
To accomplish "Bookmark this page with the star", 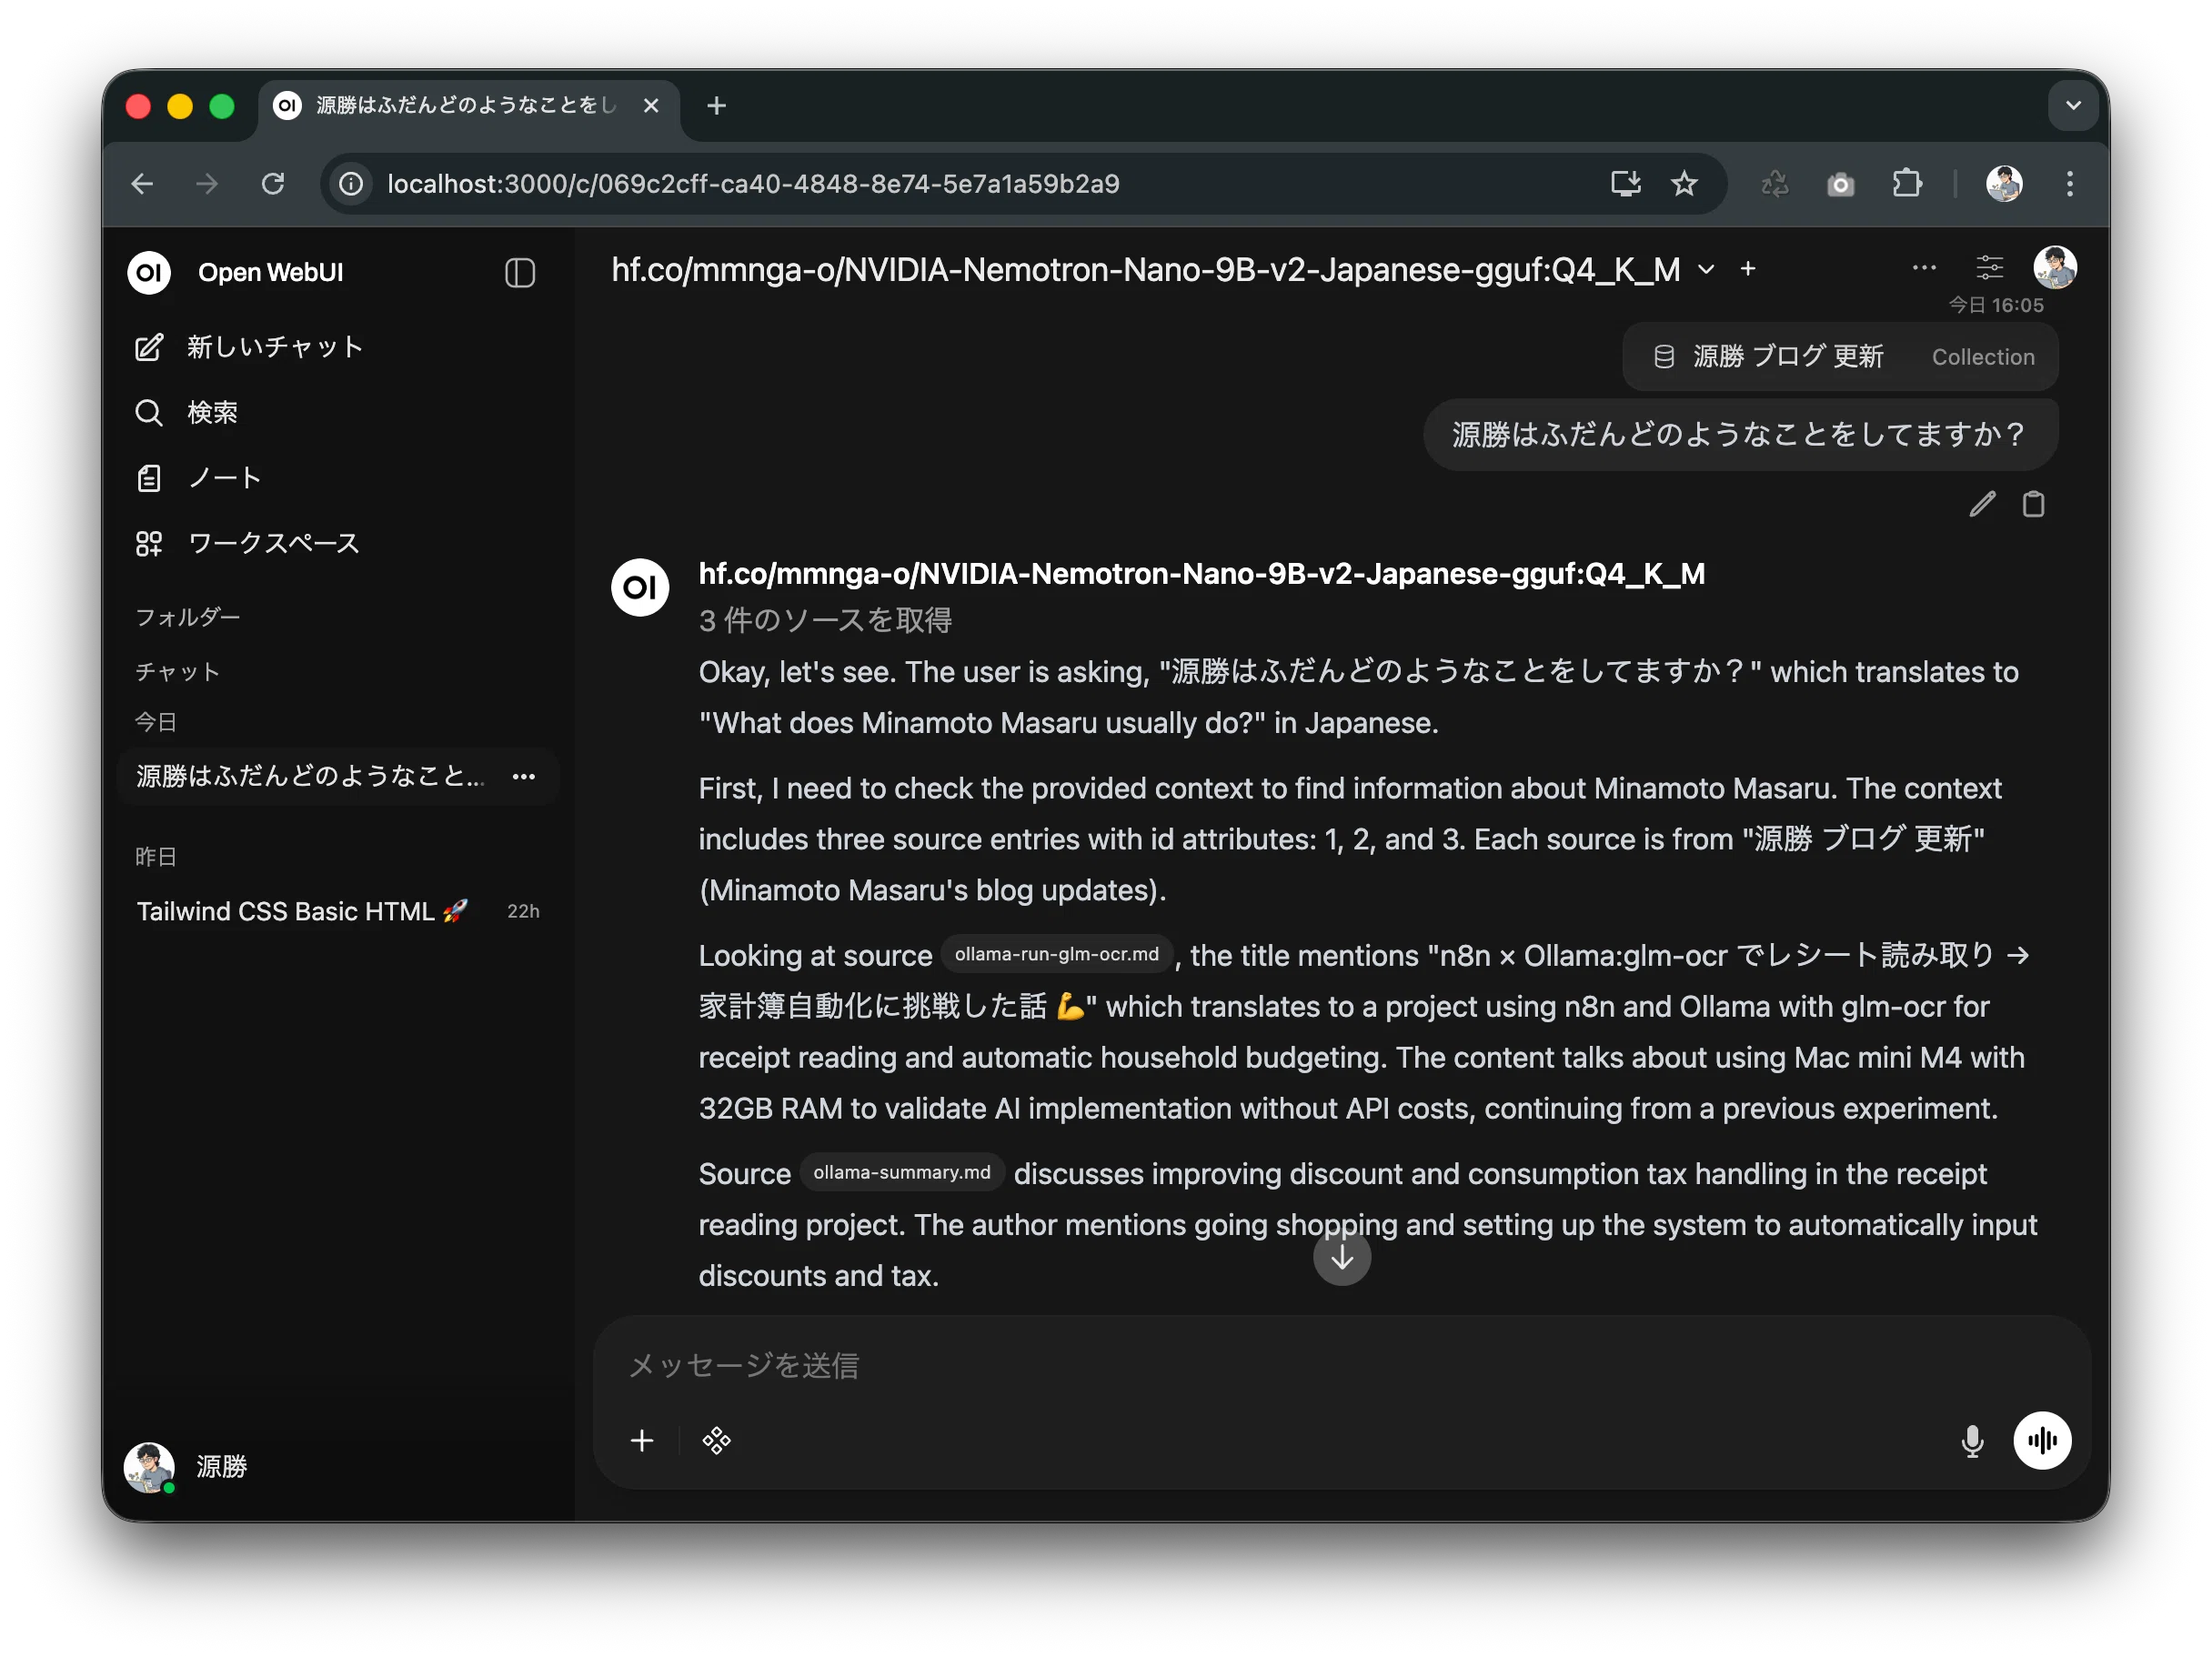I will pos(1684,184).
